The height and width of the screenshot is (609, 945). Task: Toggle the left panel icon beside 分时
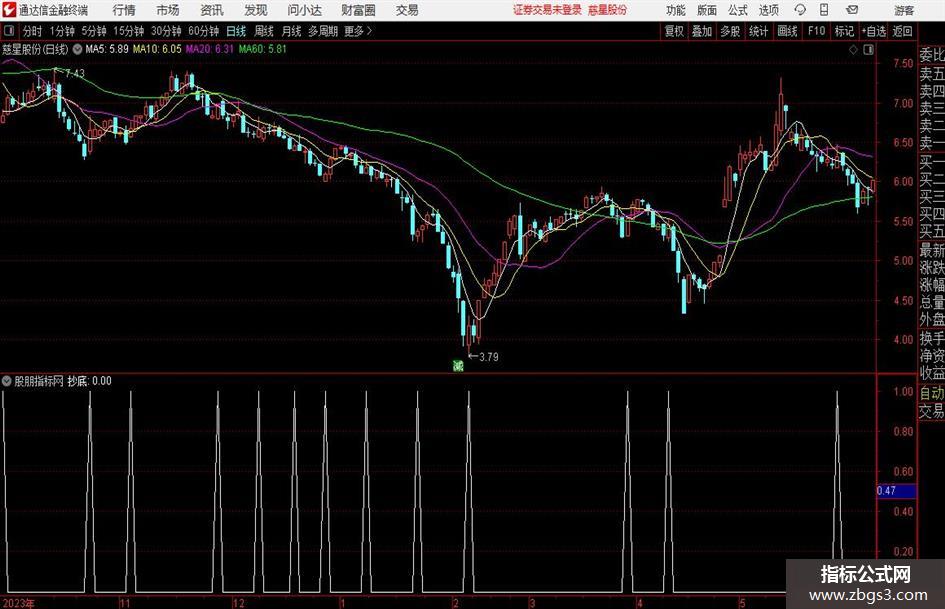click(9, 31)
